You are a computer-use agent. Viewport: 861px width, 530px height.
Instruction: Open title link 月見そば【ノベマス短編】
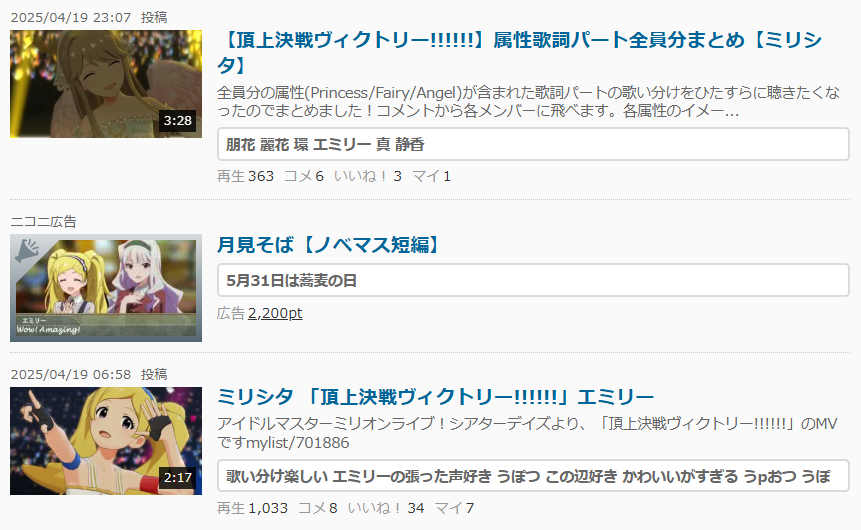click(x=329, y=244)
